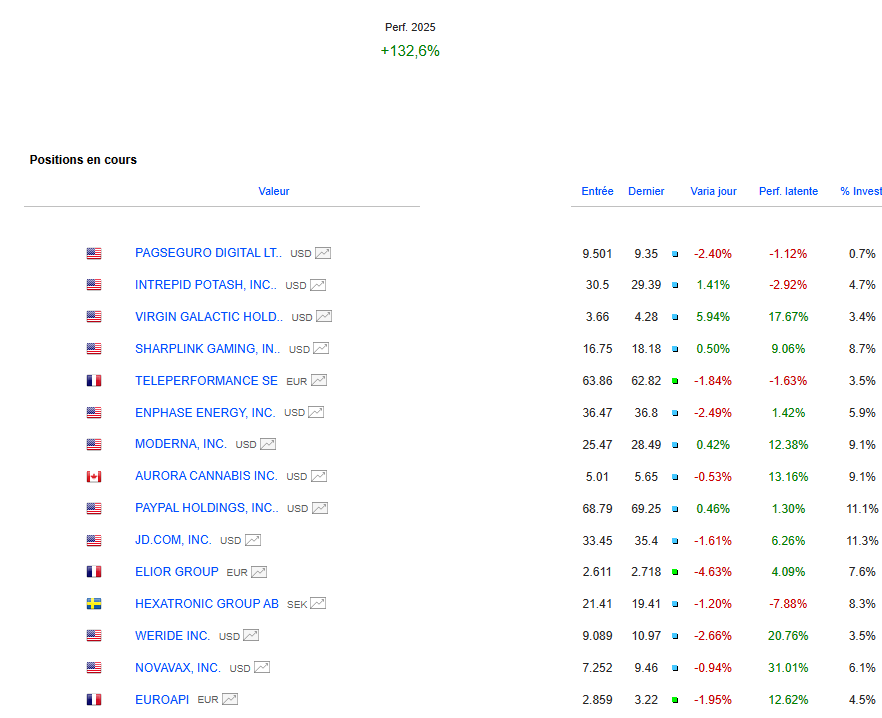Click the Teleperformance SE chart icon

319,381
